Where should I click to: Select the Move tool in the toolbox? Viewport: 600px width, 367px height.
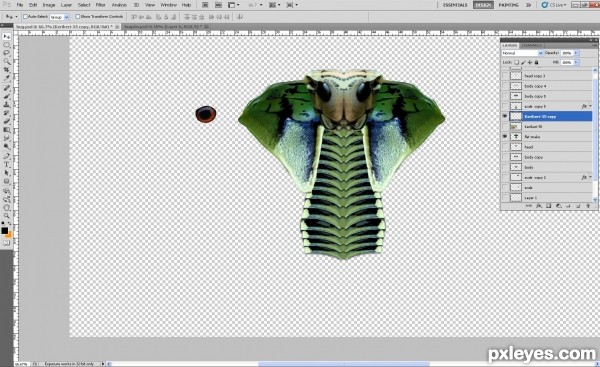click(7, 37)
